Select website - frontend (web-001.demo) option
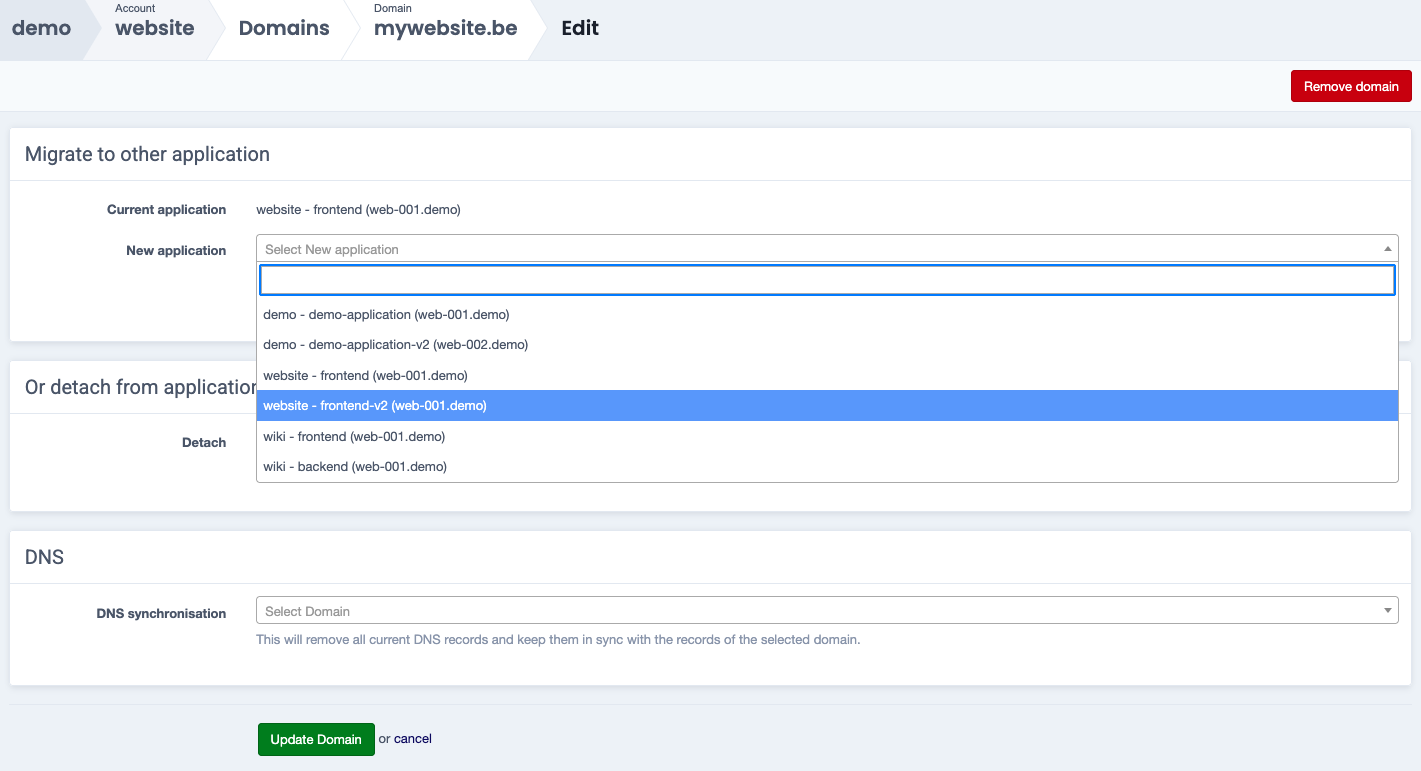1421x771 pixels. (365, 375)
